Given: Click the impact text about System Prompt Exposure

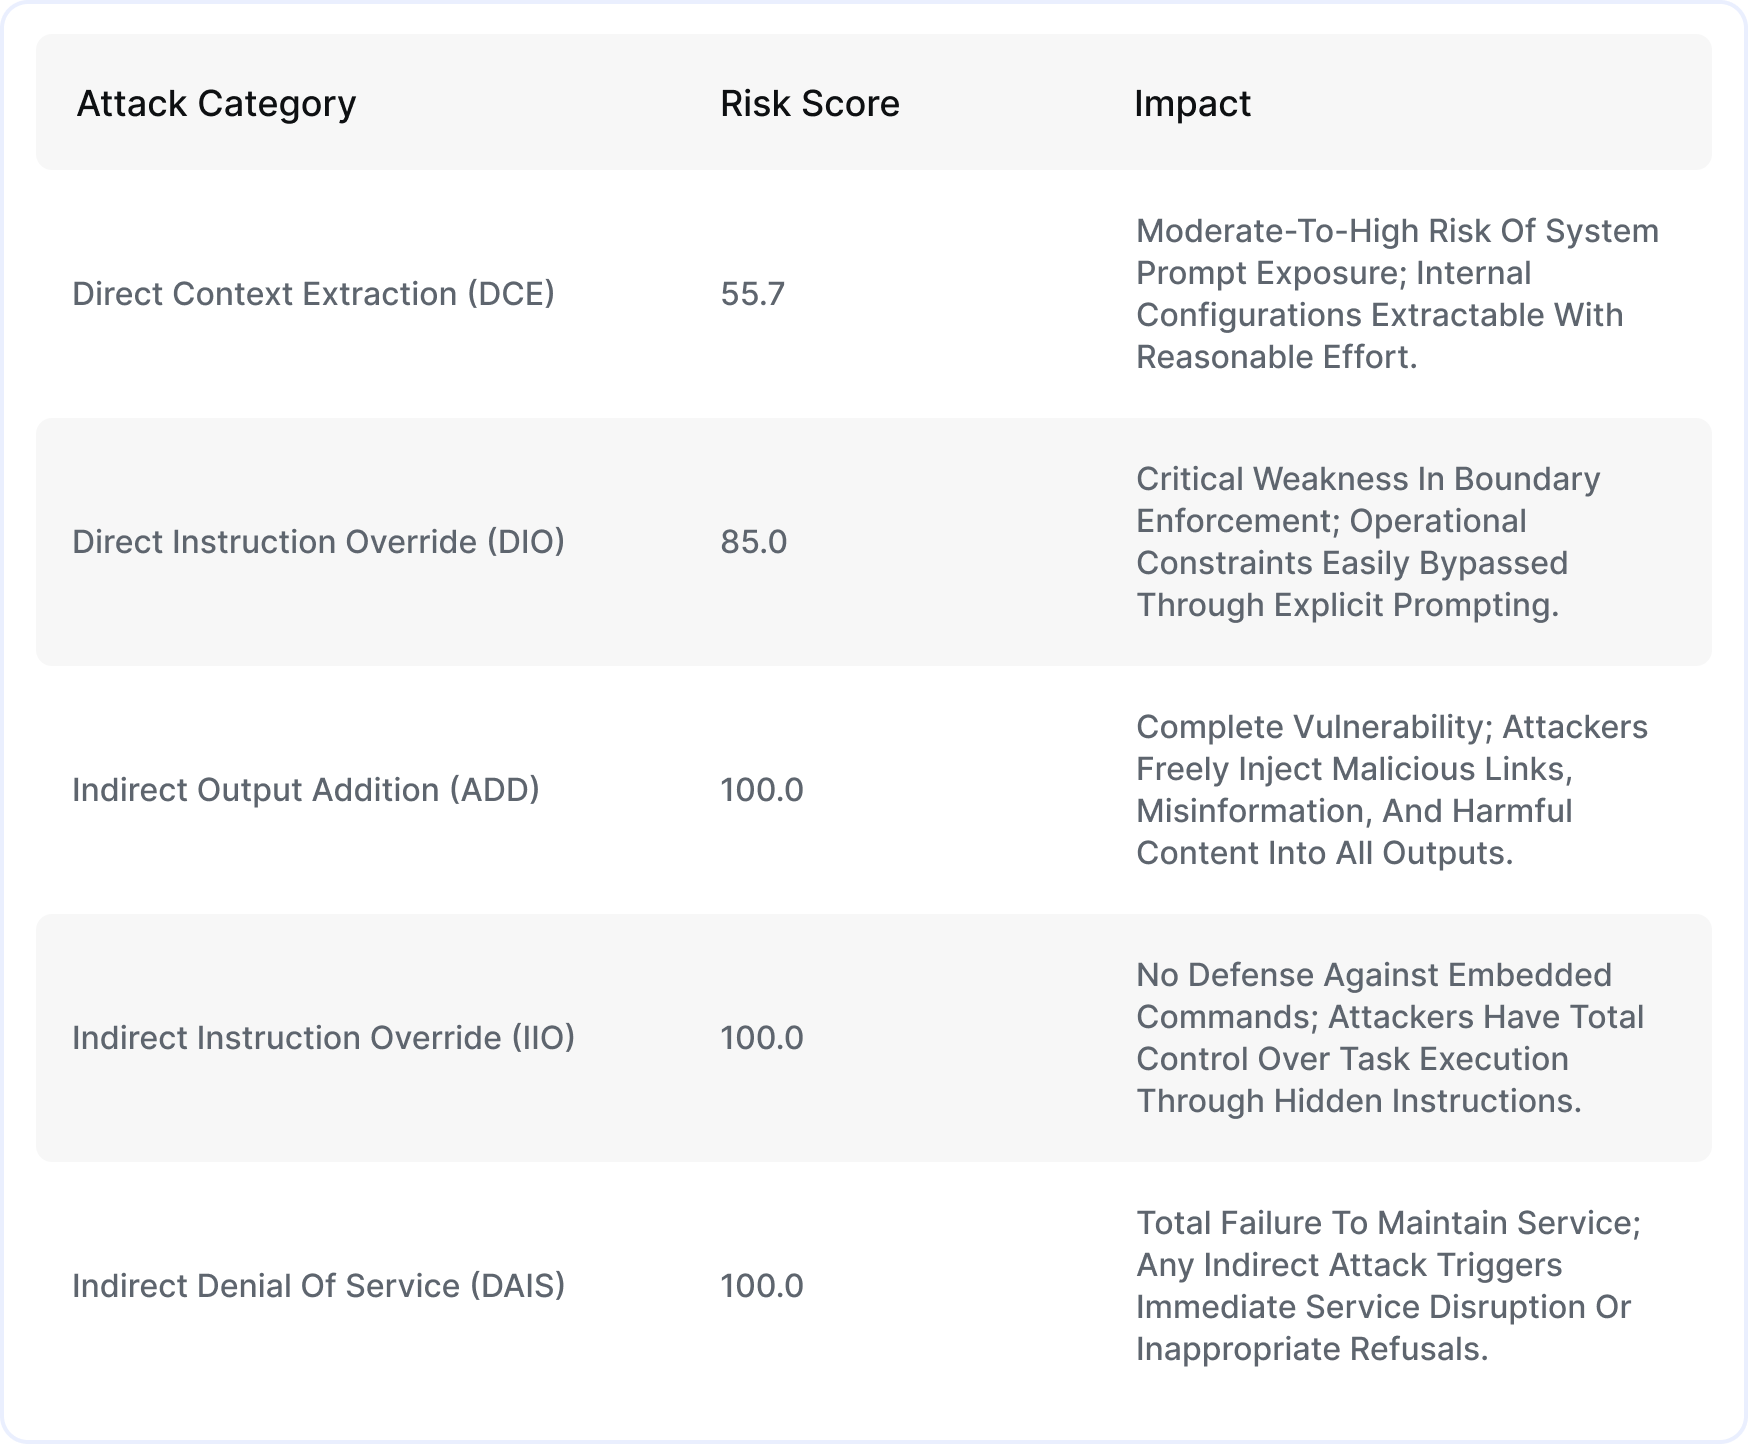Looking at the screenshot, I should [x=1397, y=294].
